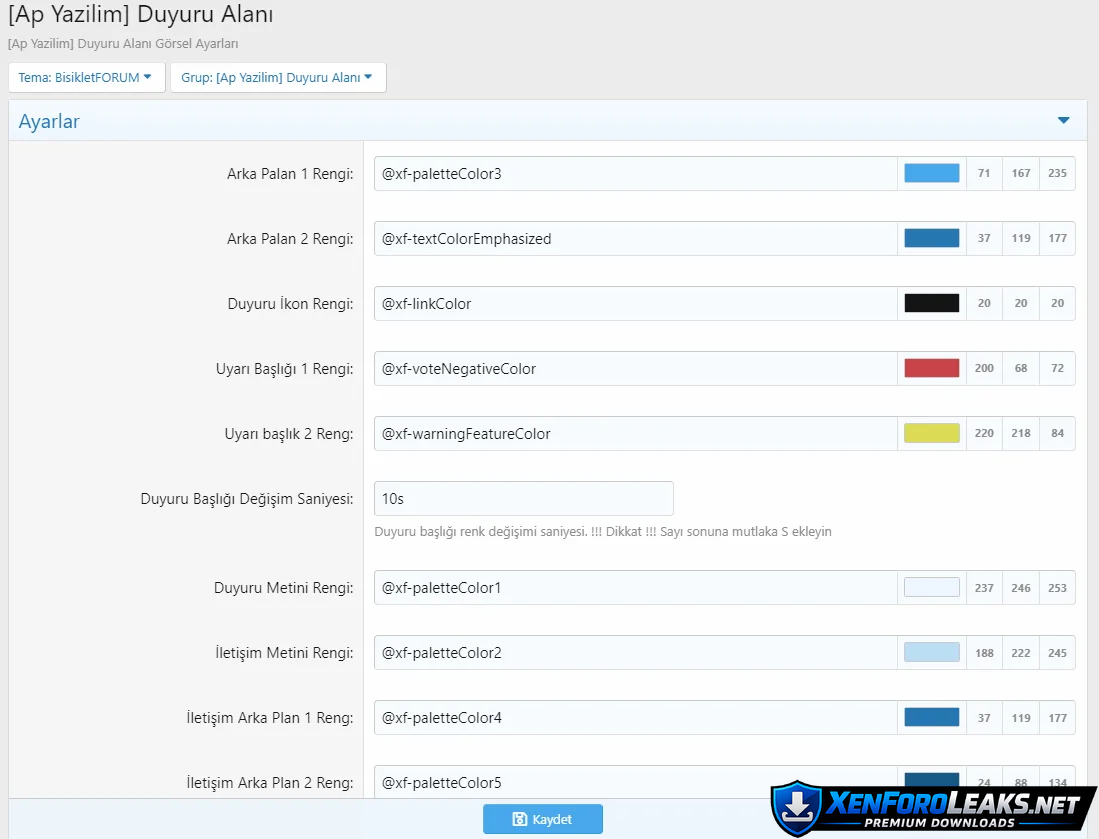The image size is (1099, 839).
Task: Open the Duyuru Metini Rengi color swatch
Action: pos(931,588)
